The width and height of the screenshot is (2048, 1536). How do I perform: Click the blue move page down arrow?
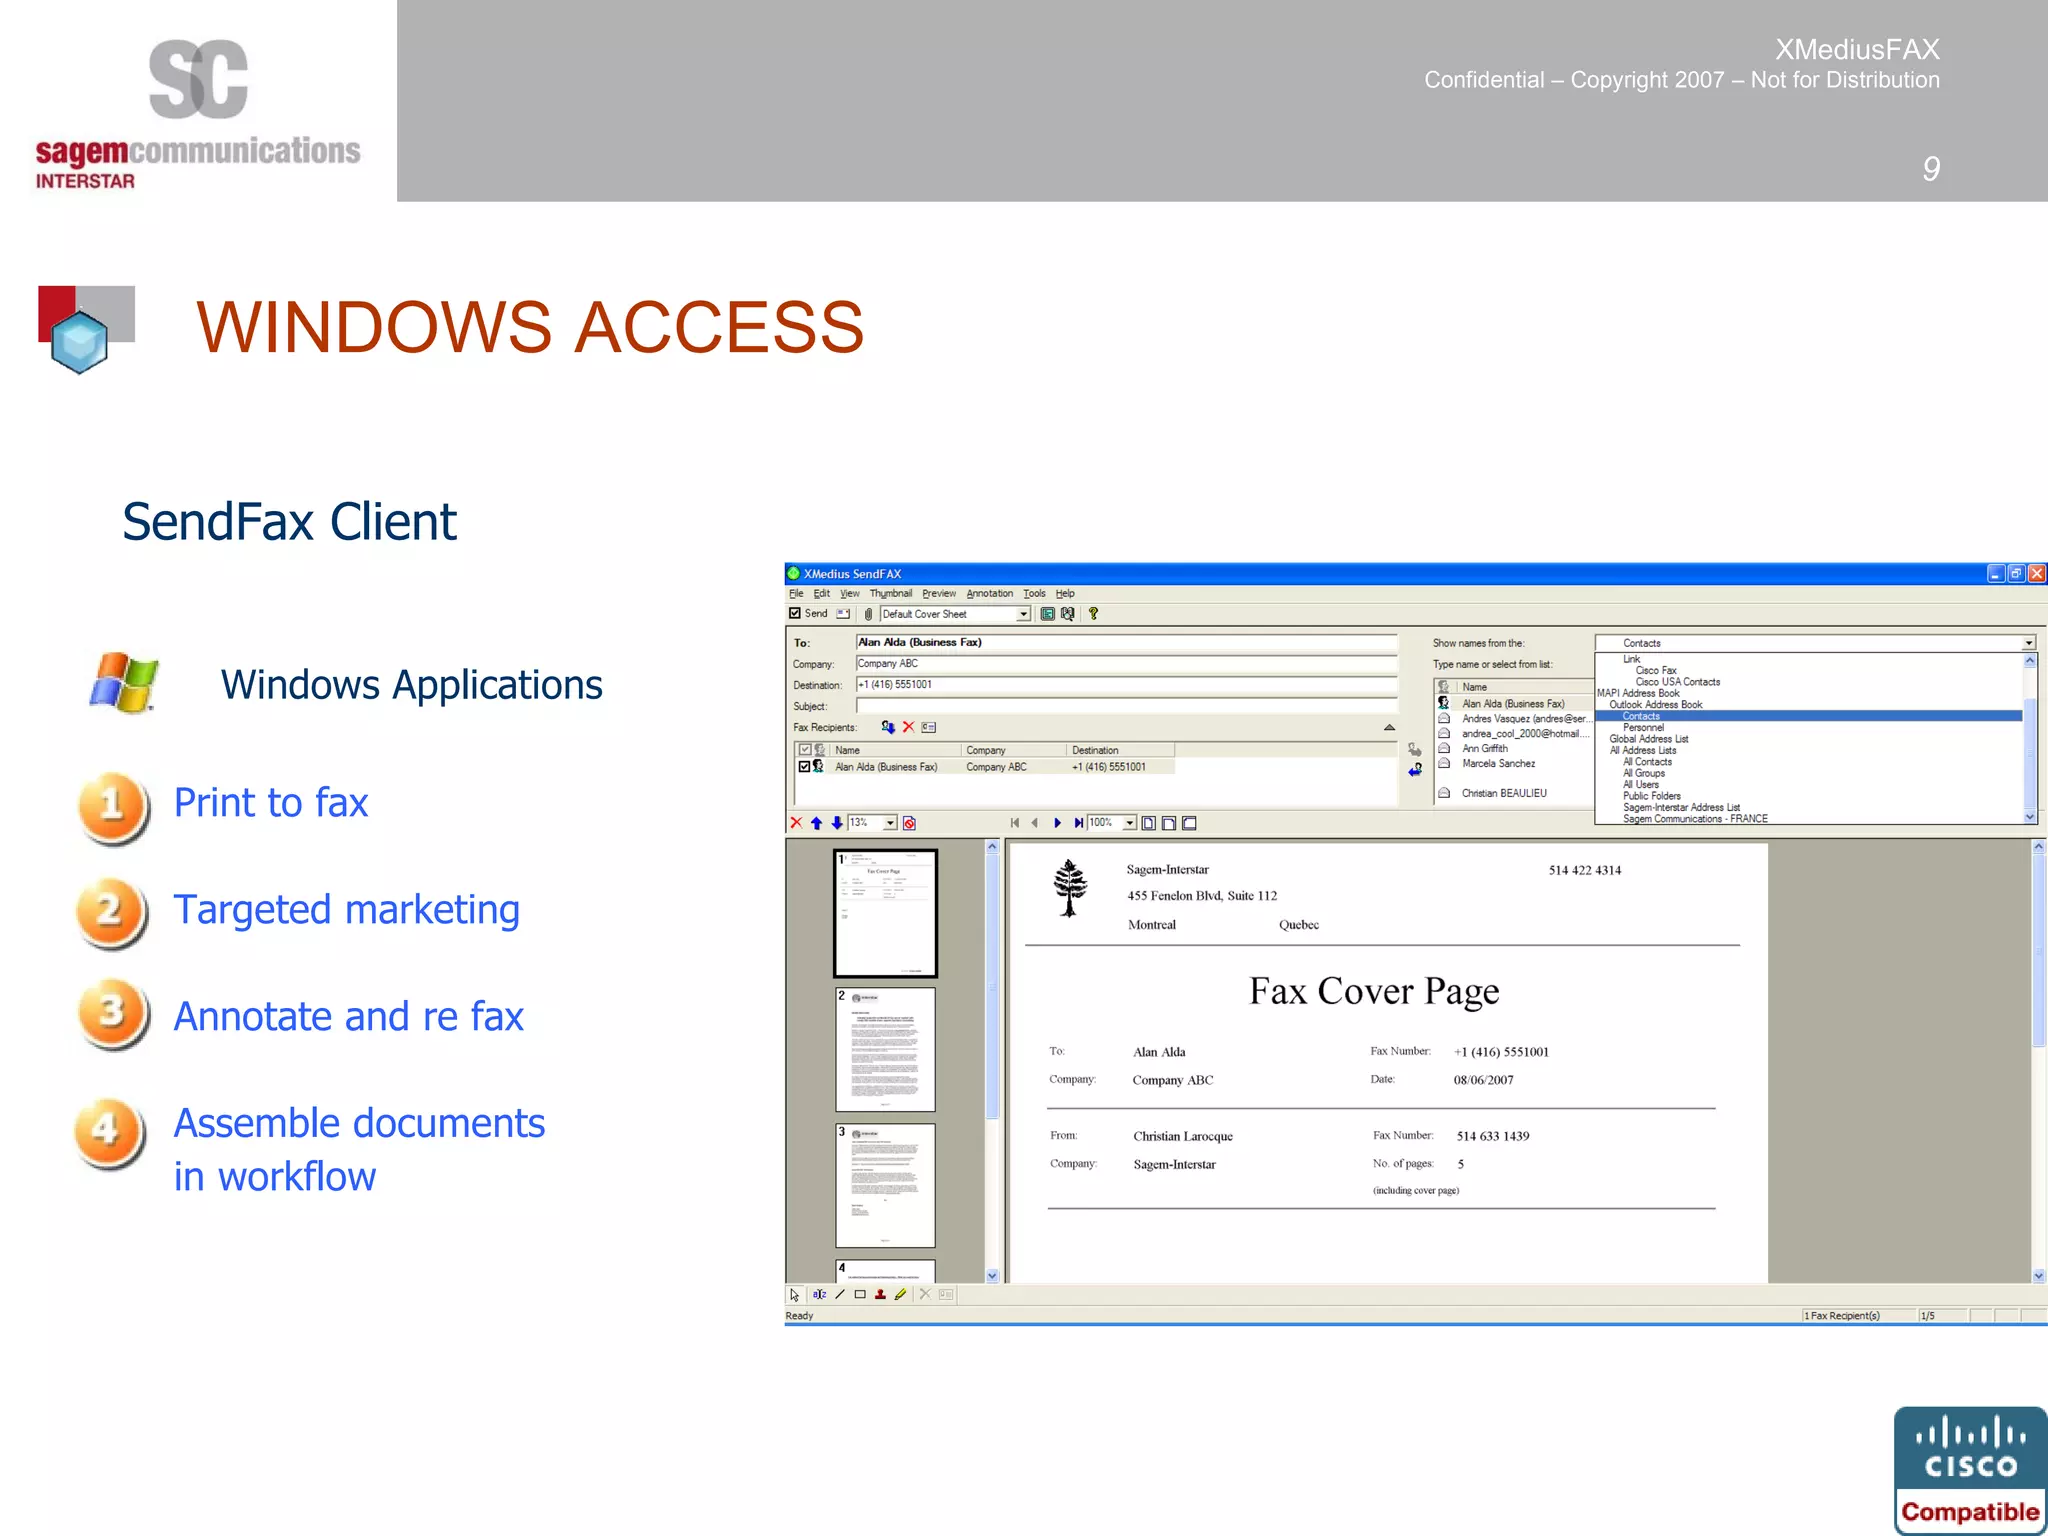pos(836,823)
